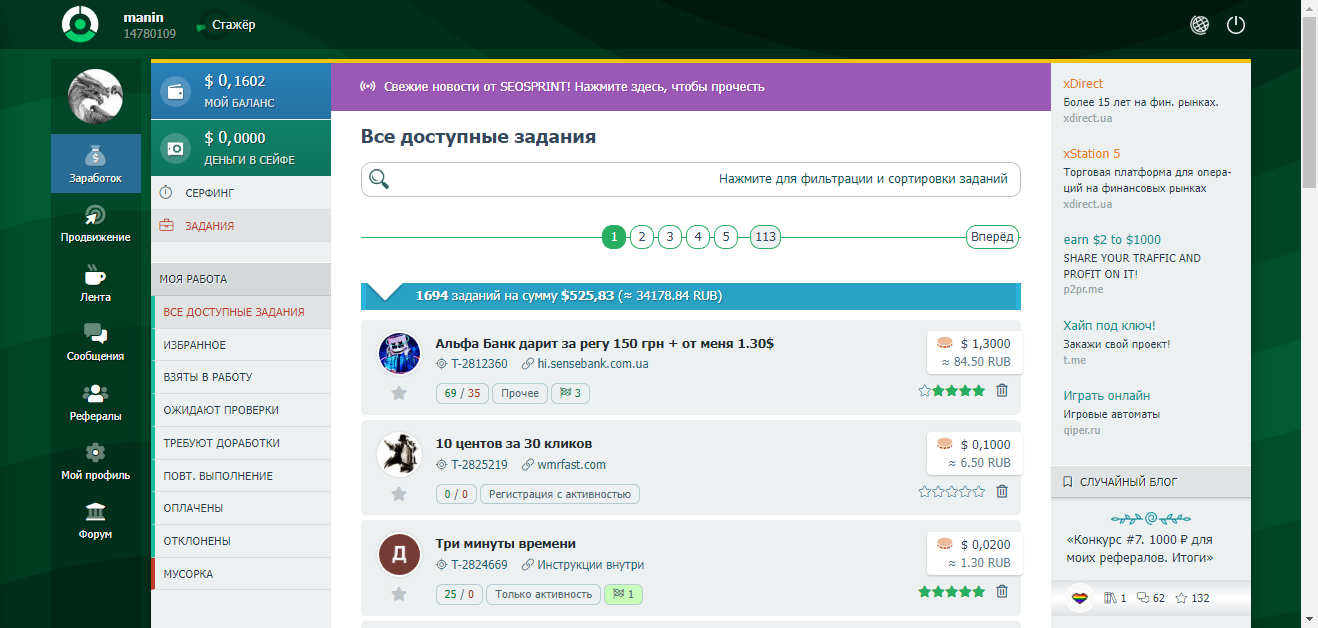This screenshot has height=628, width=1318.
Task: Click the magnifier icon in filter bar
Action: [x=379, y=179]
